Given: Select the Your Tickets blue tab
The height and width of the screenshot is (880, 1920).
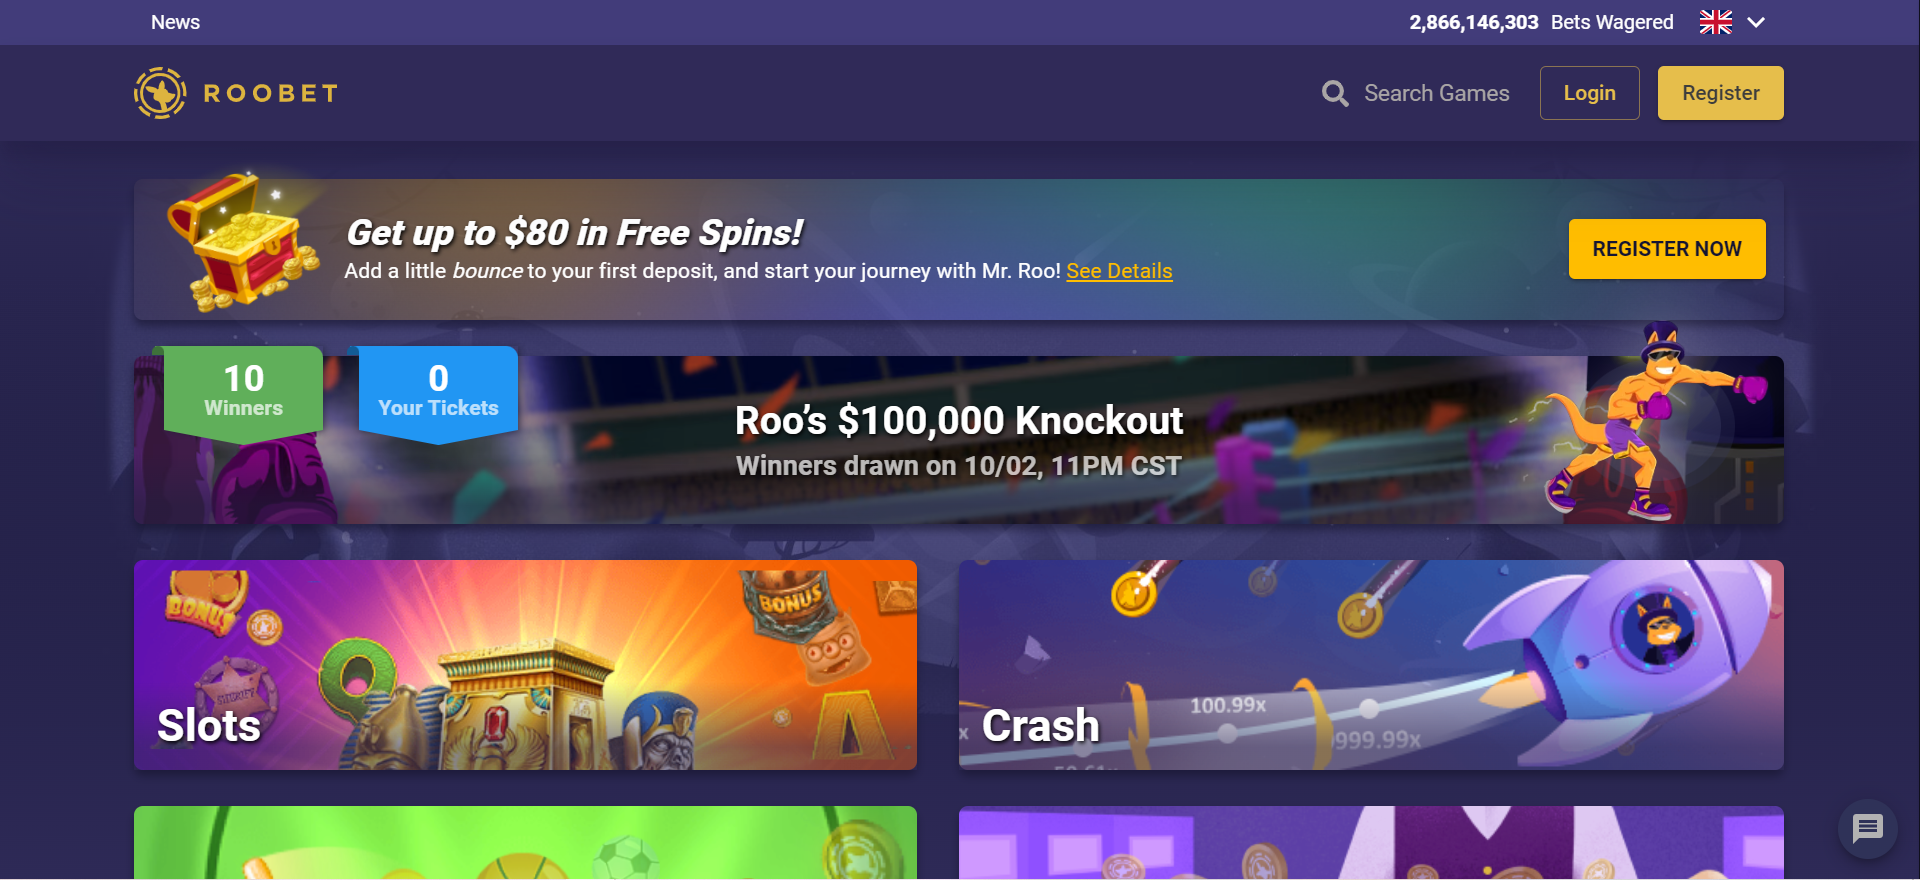Looking at the screenshot, I should pyautogui.click(x=438, y=392).
